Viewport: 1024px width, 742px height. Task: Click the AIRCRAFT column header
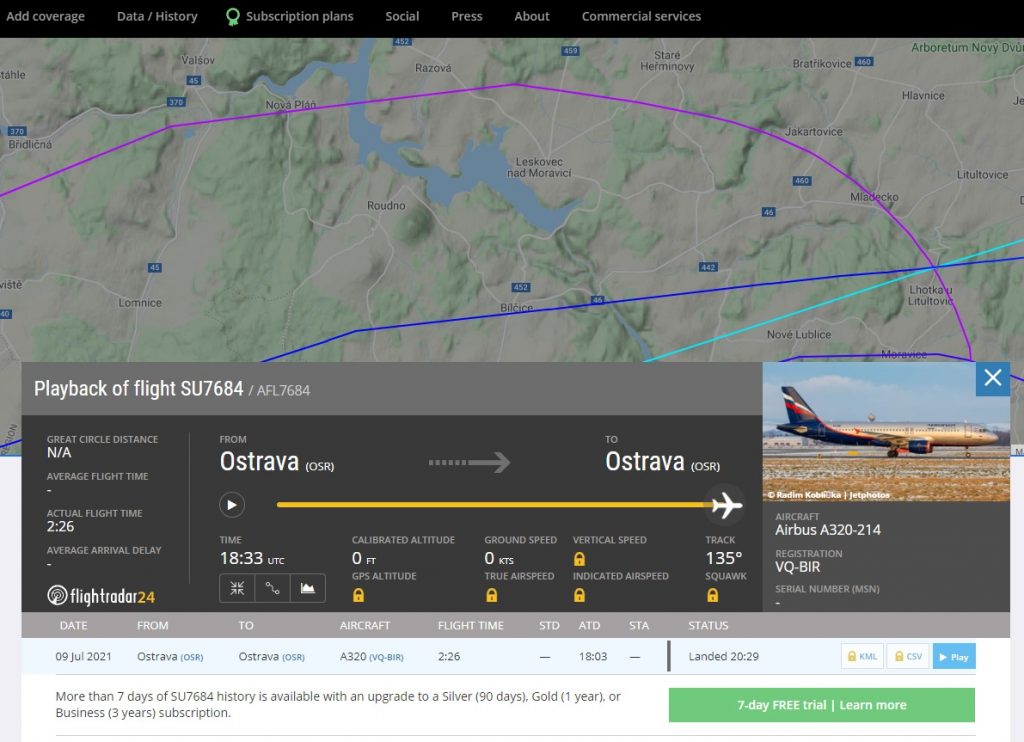click(x=364, y=626)
